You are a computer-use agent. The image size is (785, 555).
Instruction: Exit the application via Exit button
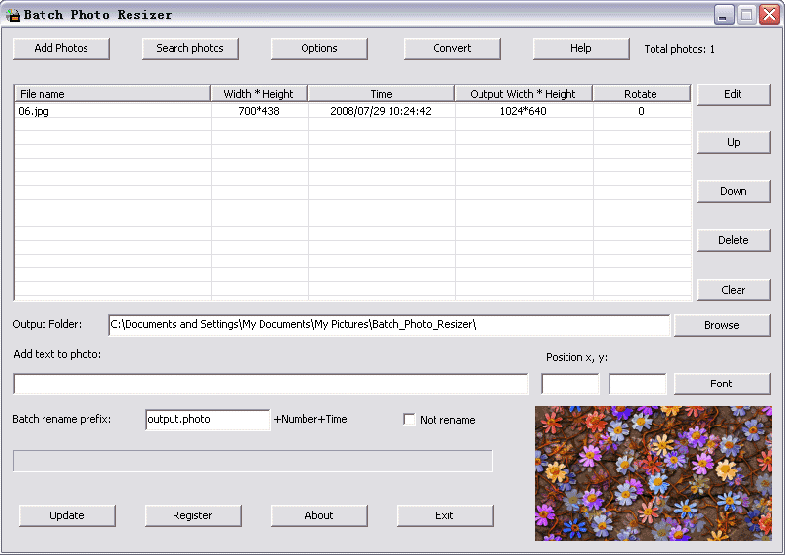click(x=445, y=515)
